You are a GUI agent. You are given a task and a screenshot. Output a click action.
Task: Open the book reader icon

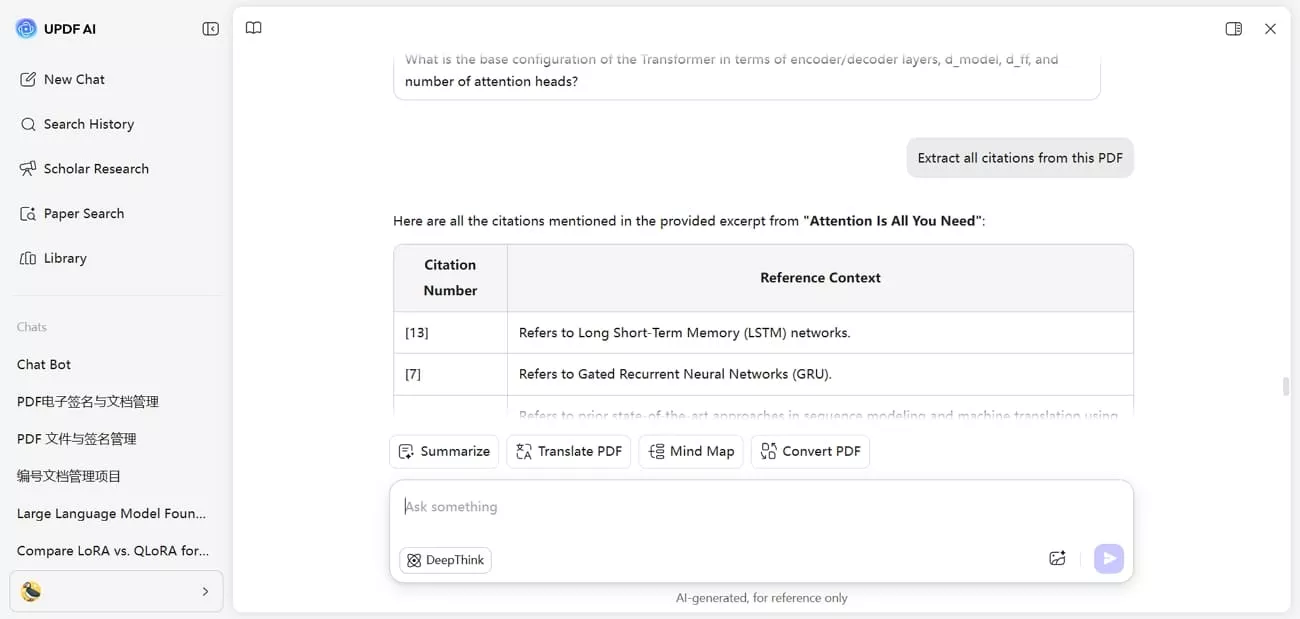pyautogui.click(x=254, y=29)
